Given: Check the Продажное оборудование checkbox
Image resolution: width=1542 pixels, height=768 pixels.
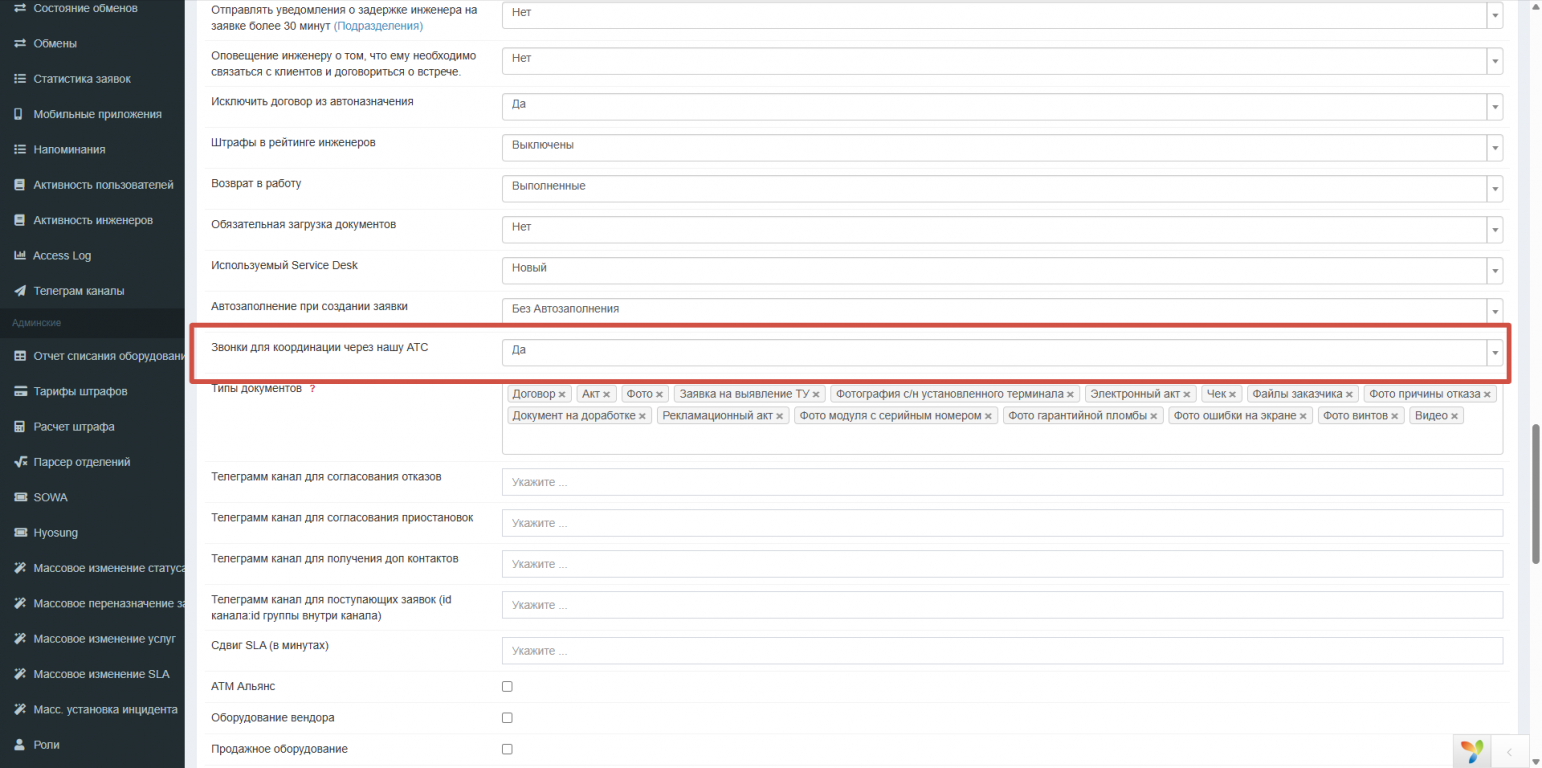Looking at the screenshot, I should [x=507, y=749].
